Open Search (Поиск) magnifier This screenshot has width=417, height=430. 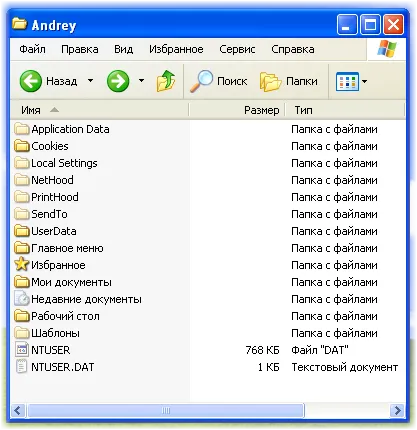click(201, 81)
